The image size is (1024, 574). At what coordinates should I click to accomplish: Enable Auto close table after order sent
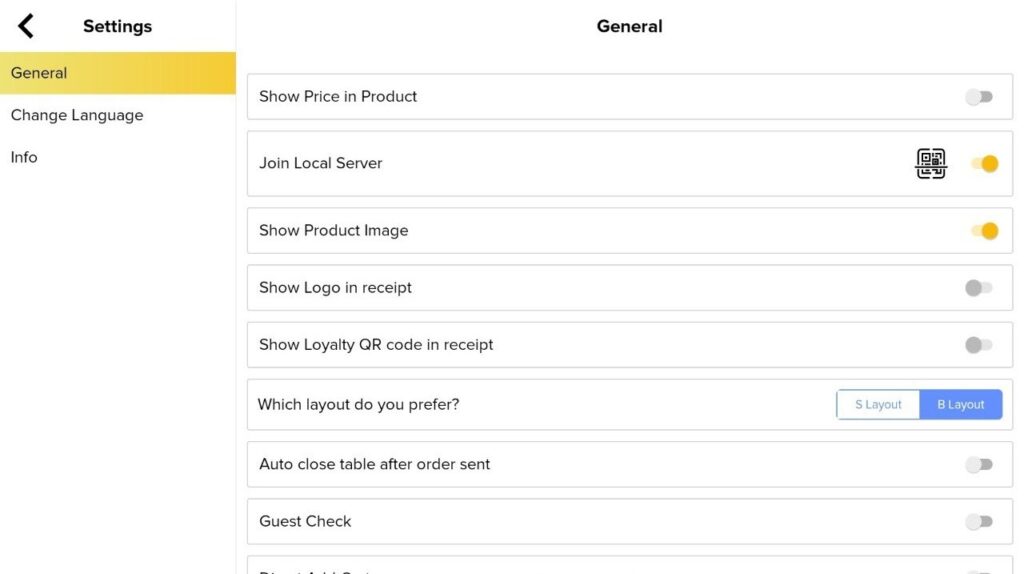coord(979,465)
